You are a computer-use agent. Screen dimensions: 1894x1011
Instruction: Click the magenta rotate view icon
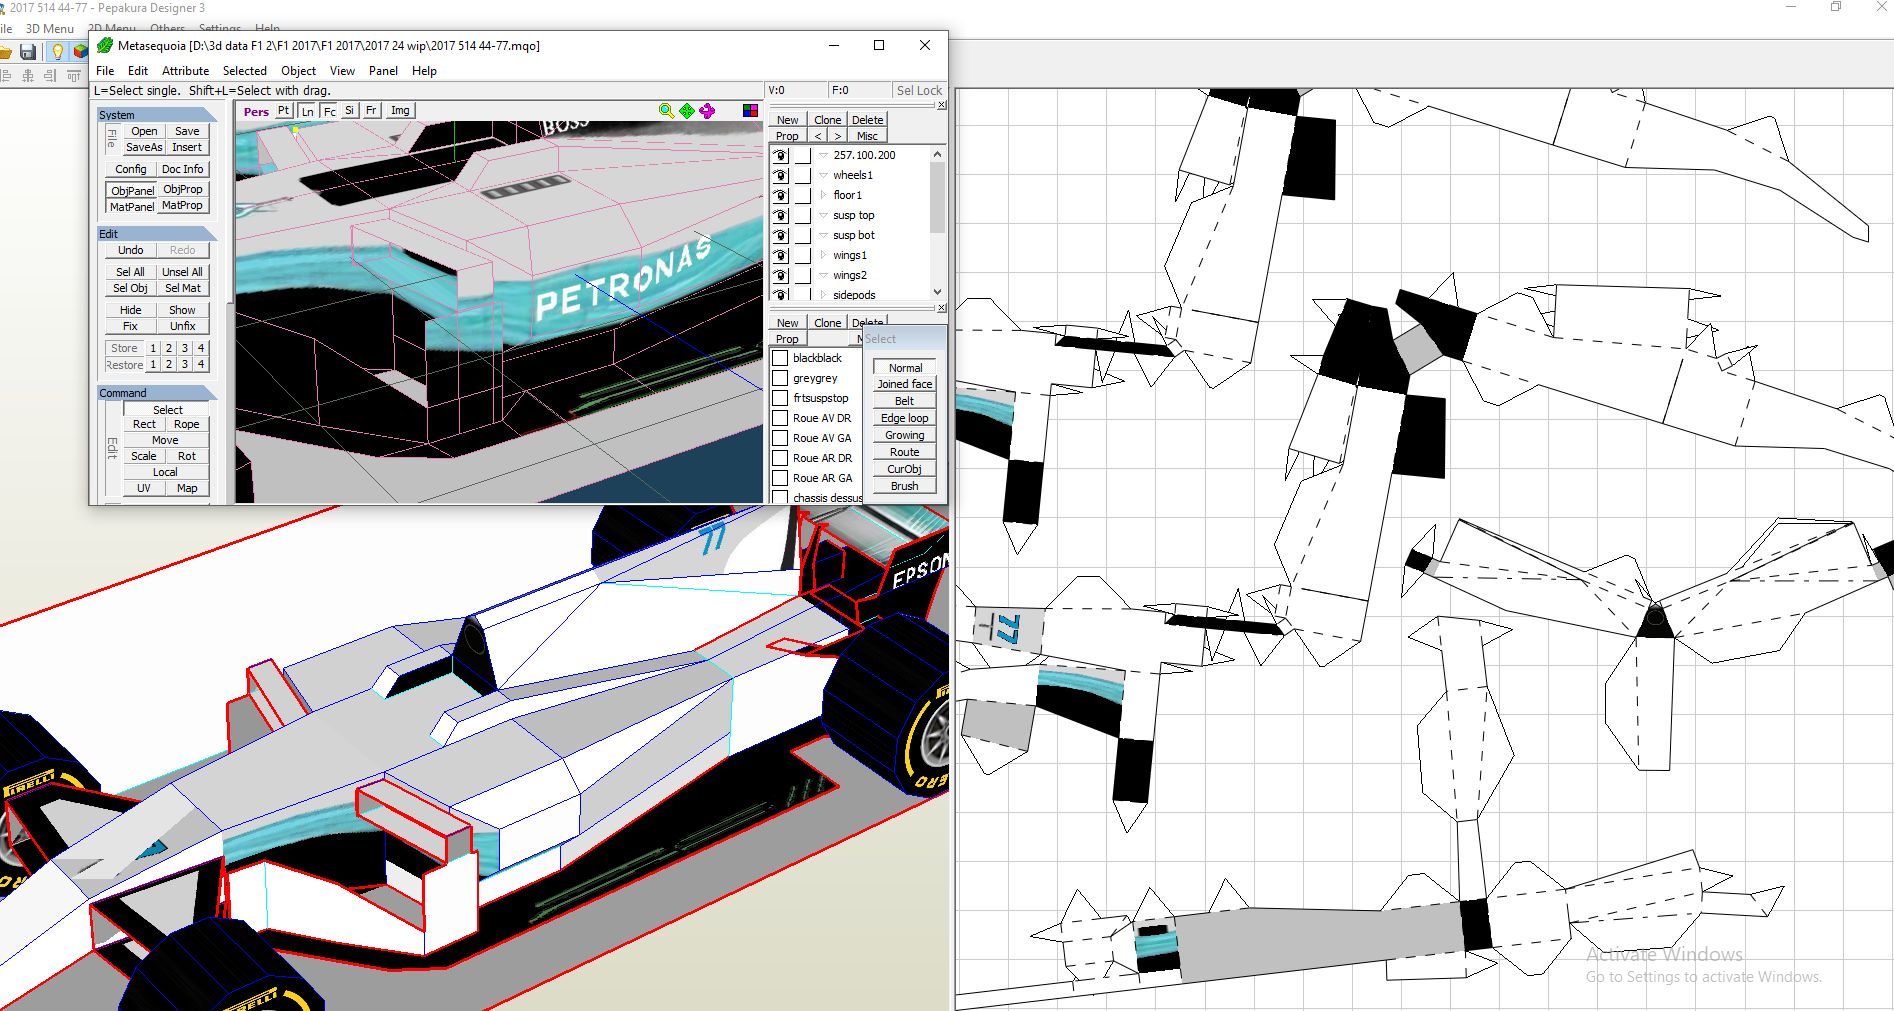click(707, 111)
